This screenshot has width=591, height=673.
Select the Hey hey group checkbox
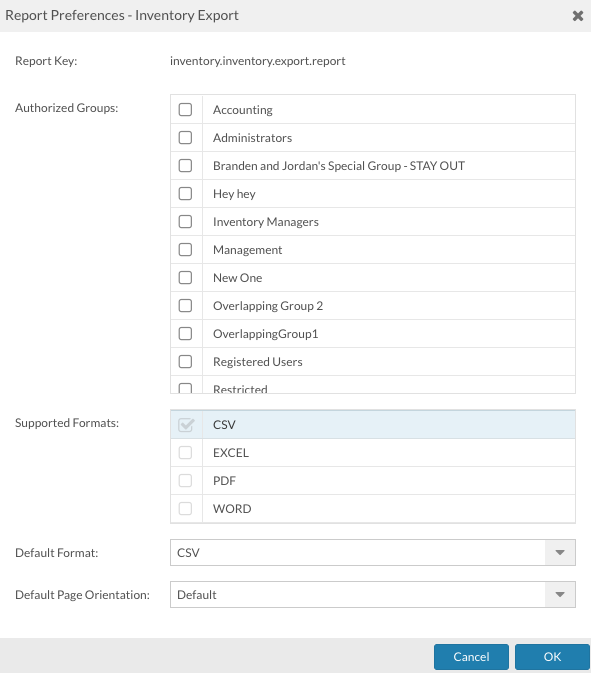point(185,194)
